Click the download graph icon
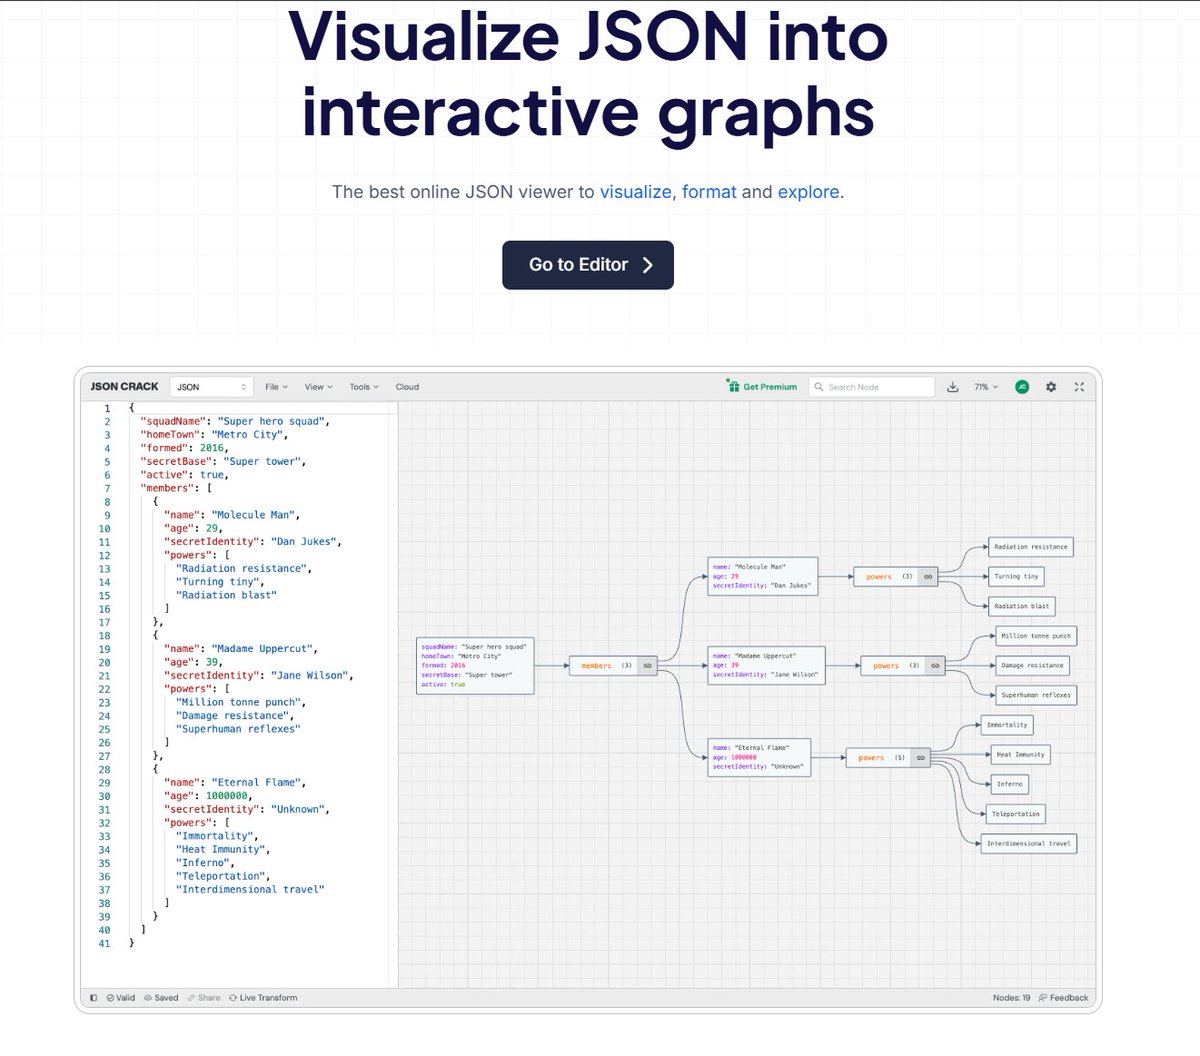This screenshot has width=1200, height=1056. (x=953, y=387)
